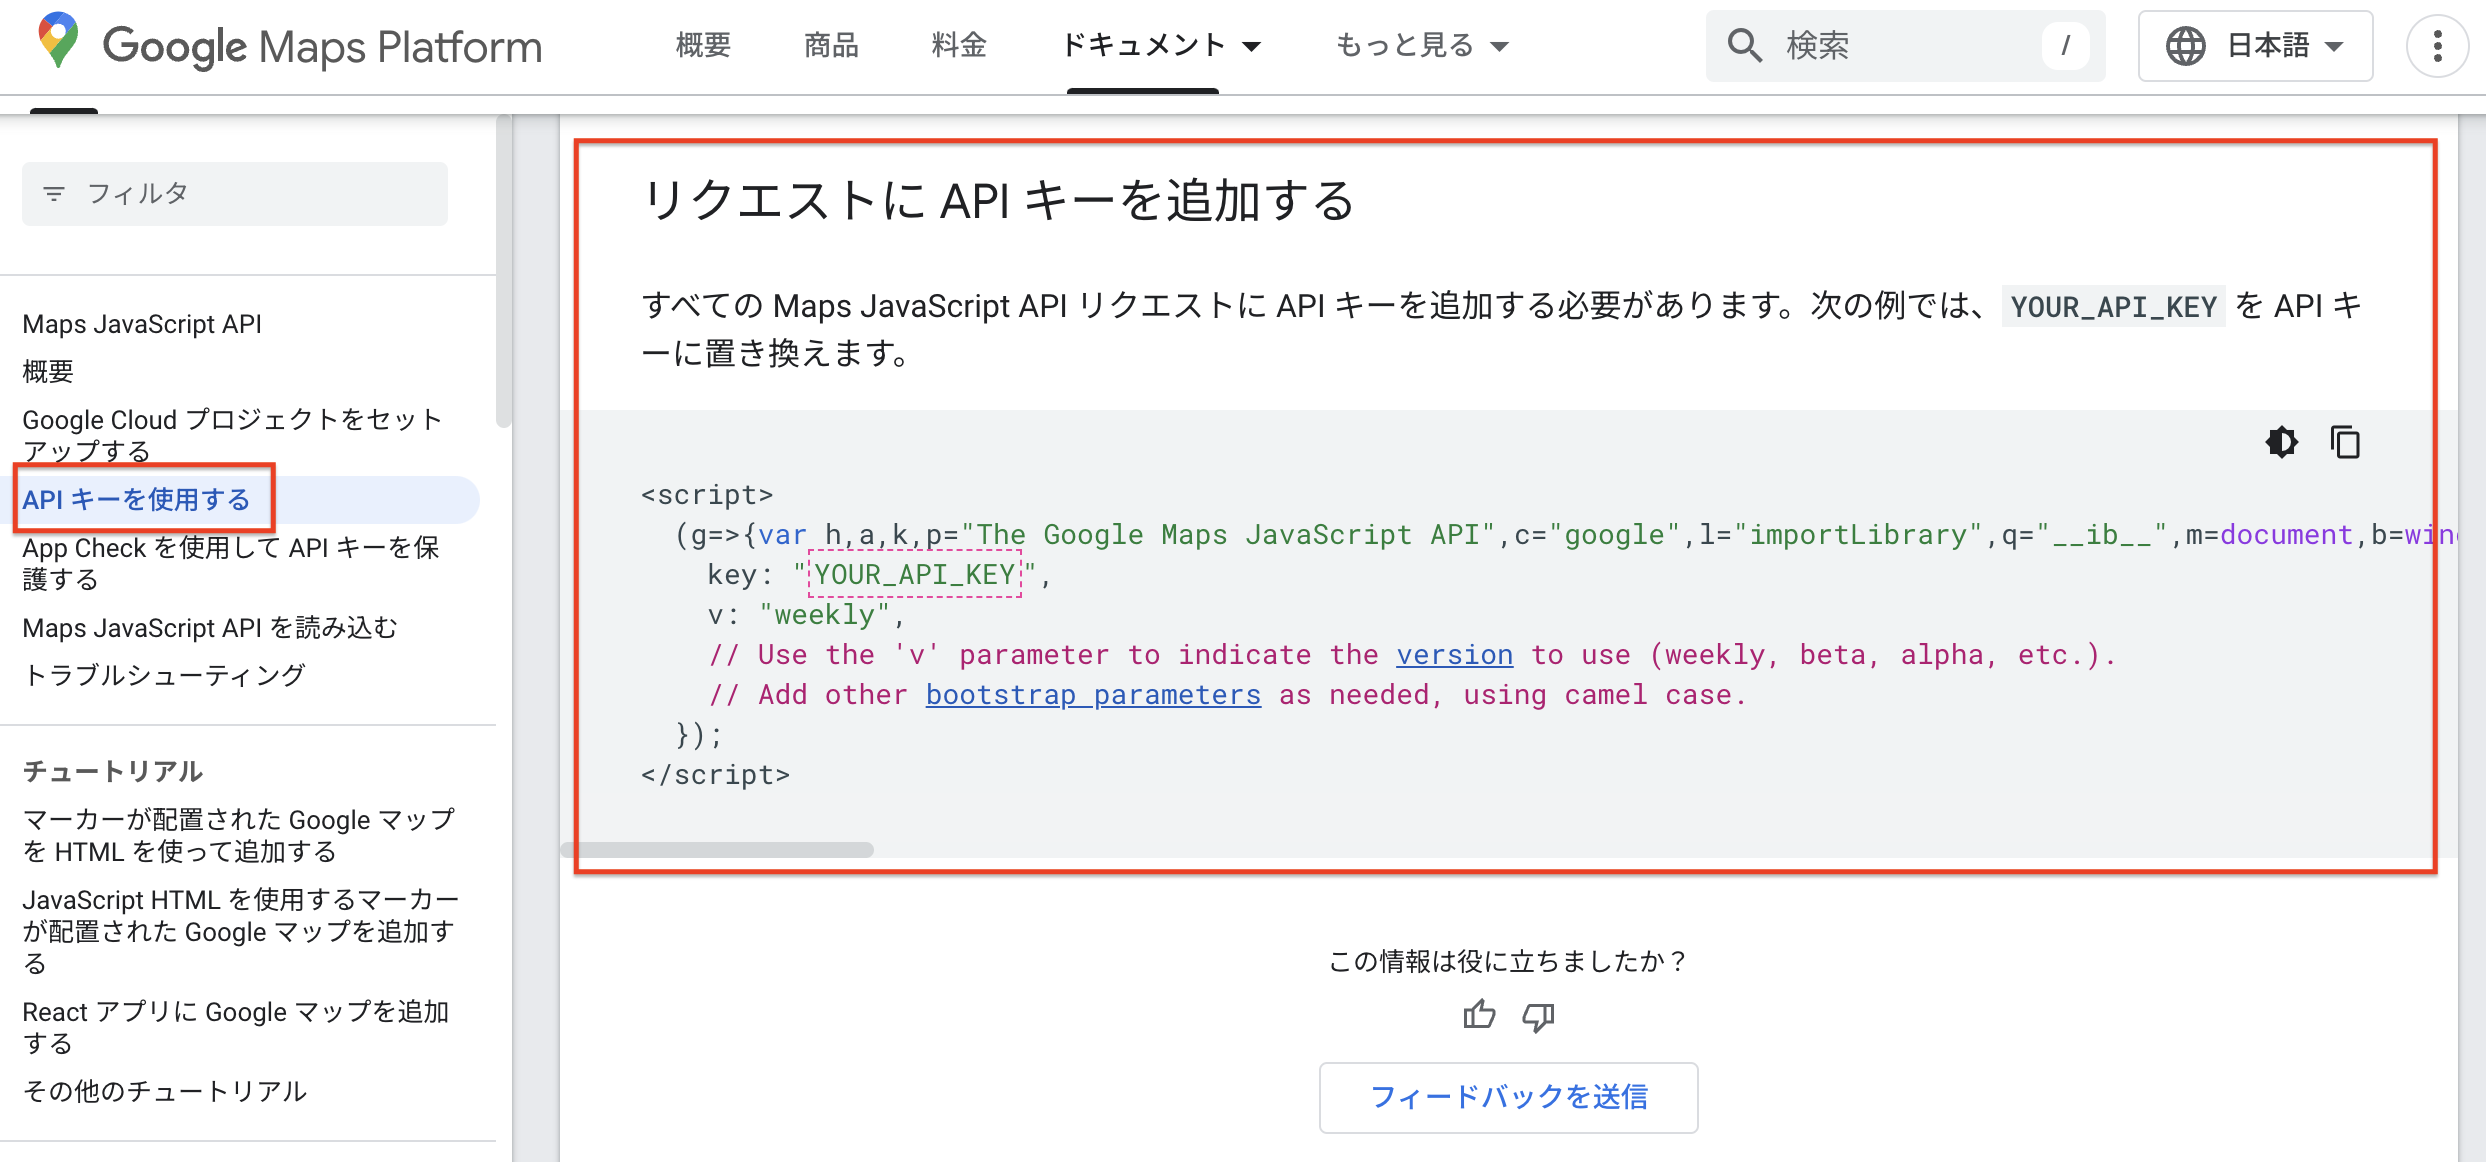2486x1162 pixels.
Task: Open the bootstrap parameters link in code
Action: pos(1092,694)
